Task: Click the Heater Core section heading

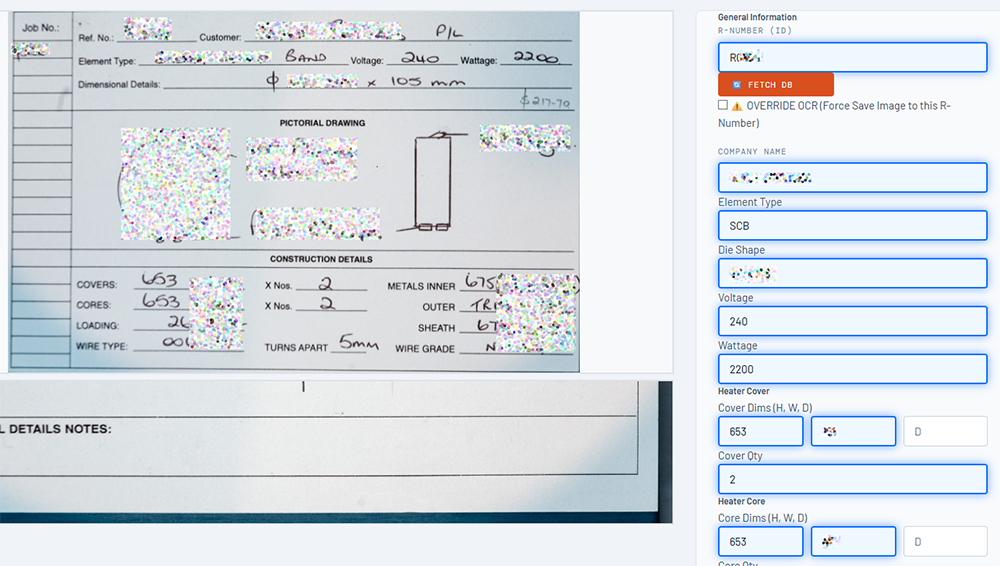Action: click(742, 502)
